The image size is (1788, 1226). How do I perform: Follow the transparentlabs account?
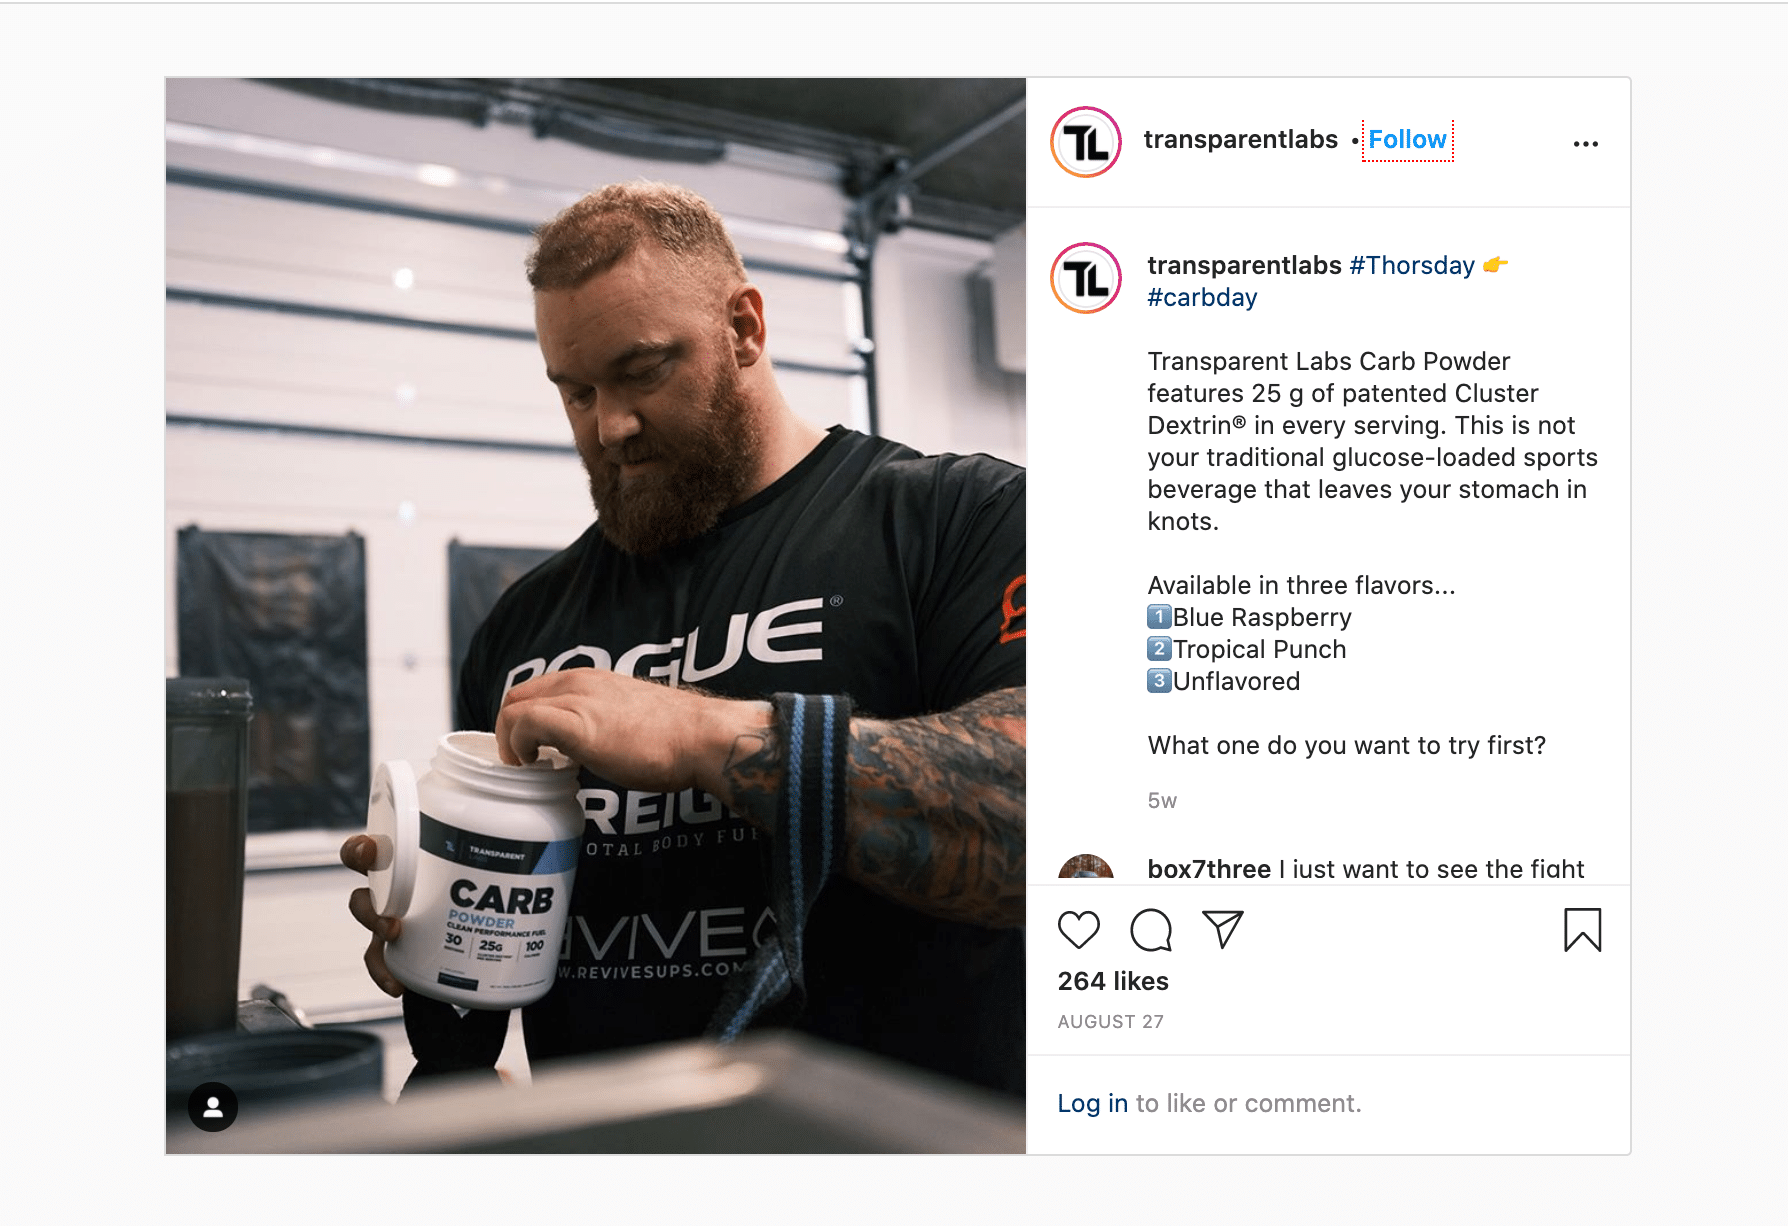[1407, 140]
